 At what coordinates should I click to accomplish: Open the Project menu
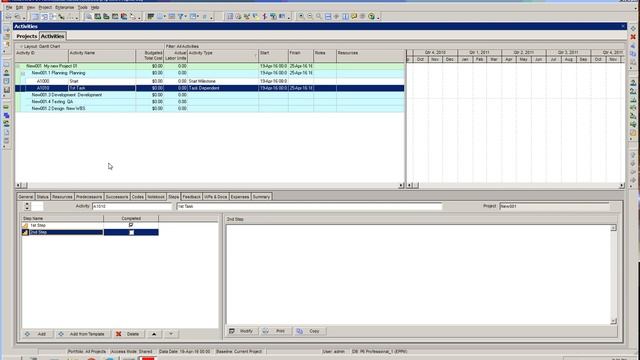(45, 7)
